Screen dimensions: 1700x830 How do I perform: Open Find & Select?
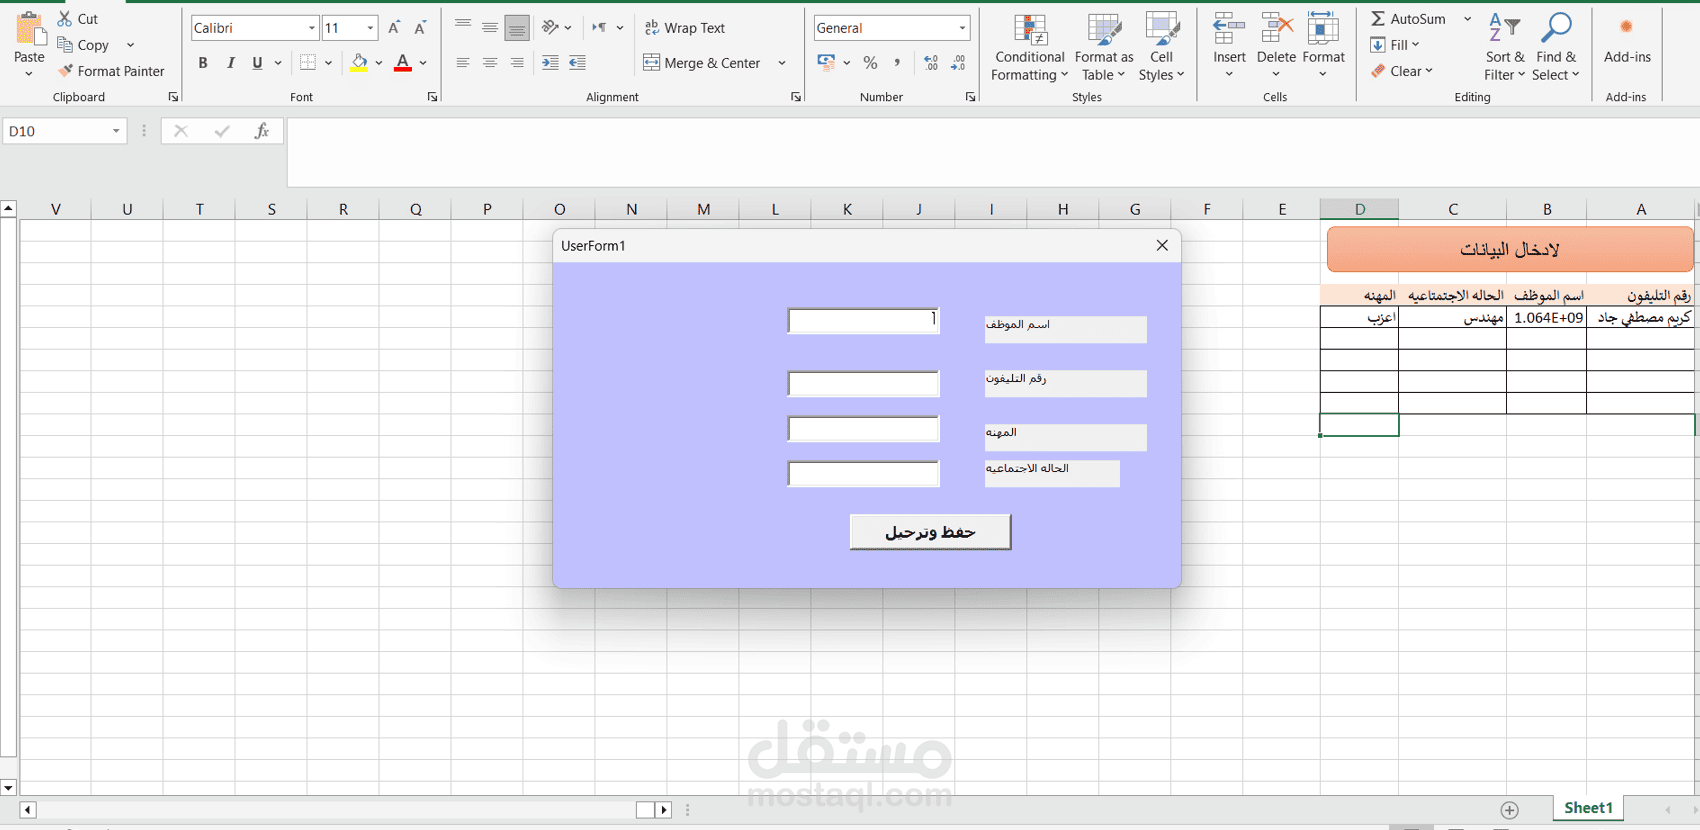coord(1556,48)
